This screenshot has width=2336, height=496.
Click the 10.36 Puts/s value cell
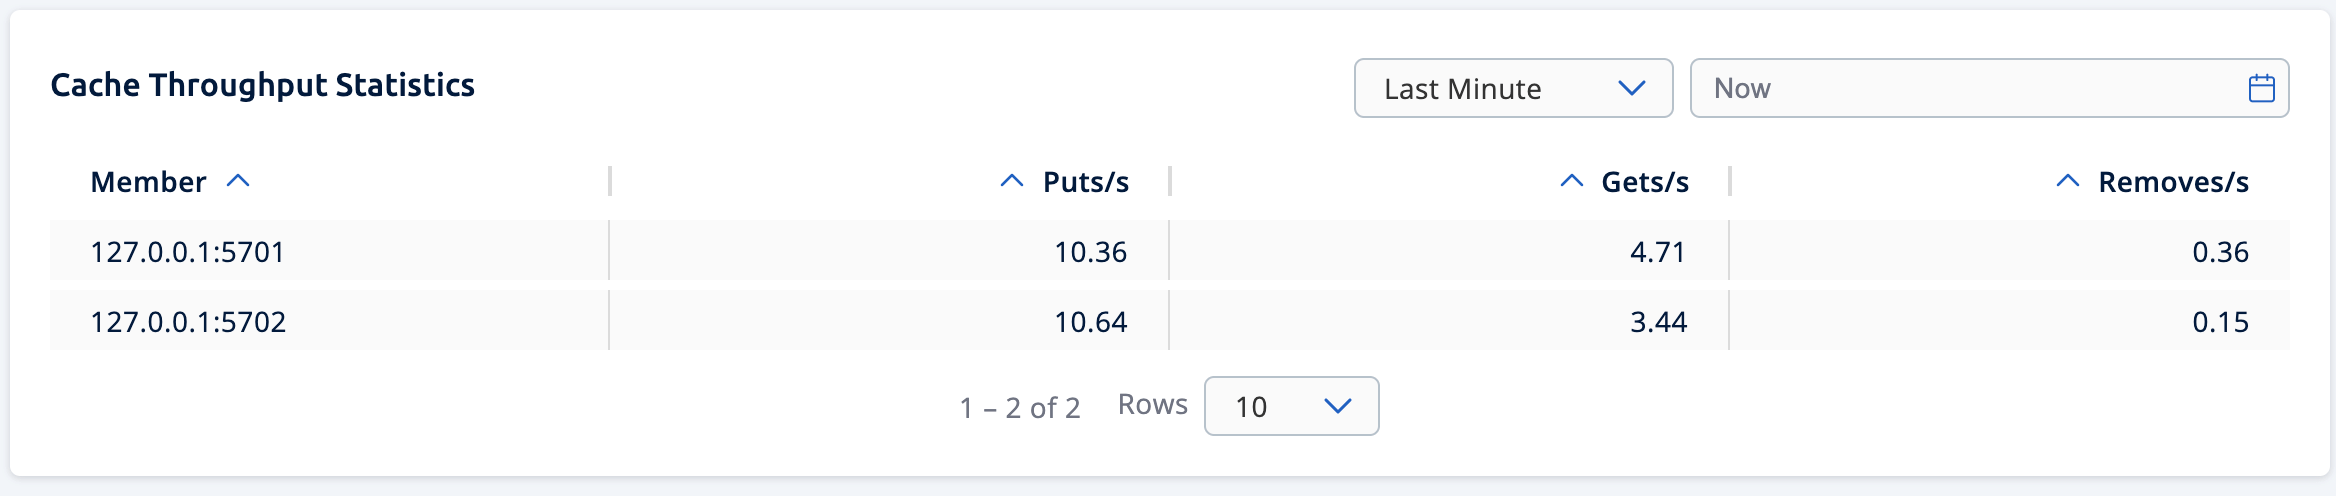(x=1090, y=252)
